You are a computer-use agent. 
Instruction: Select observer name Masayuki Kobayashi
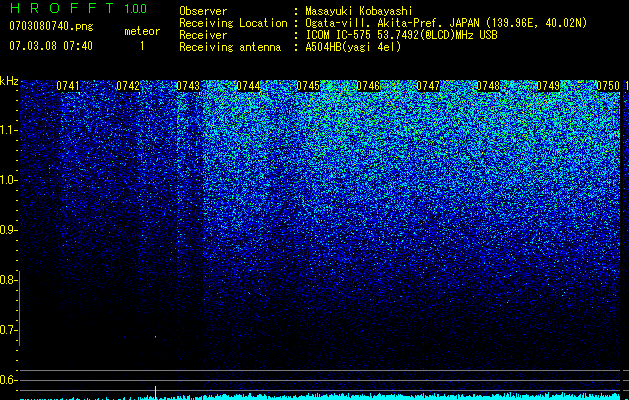tap(359, 11)
